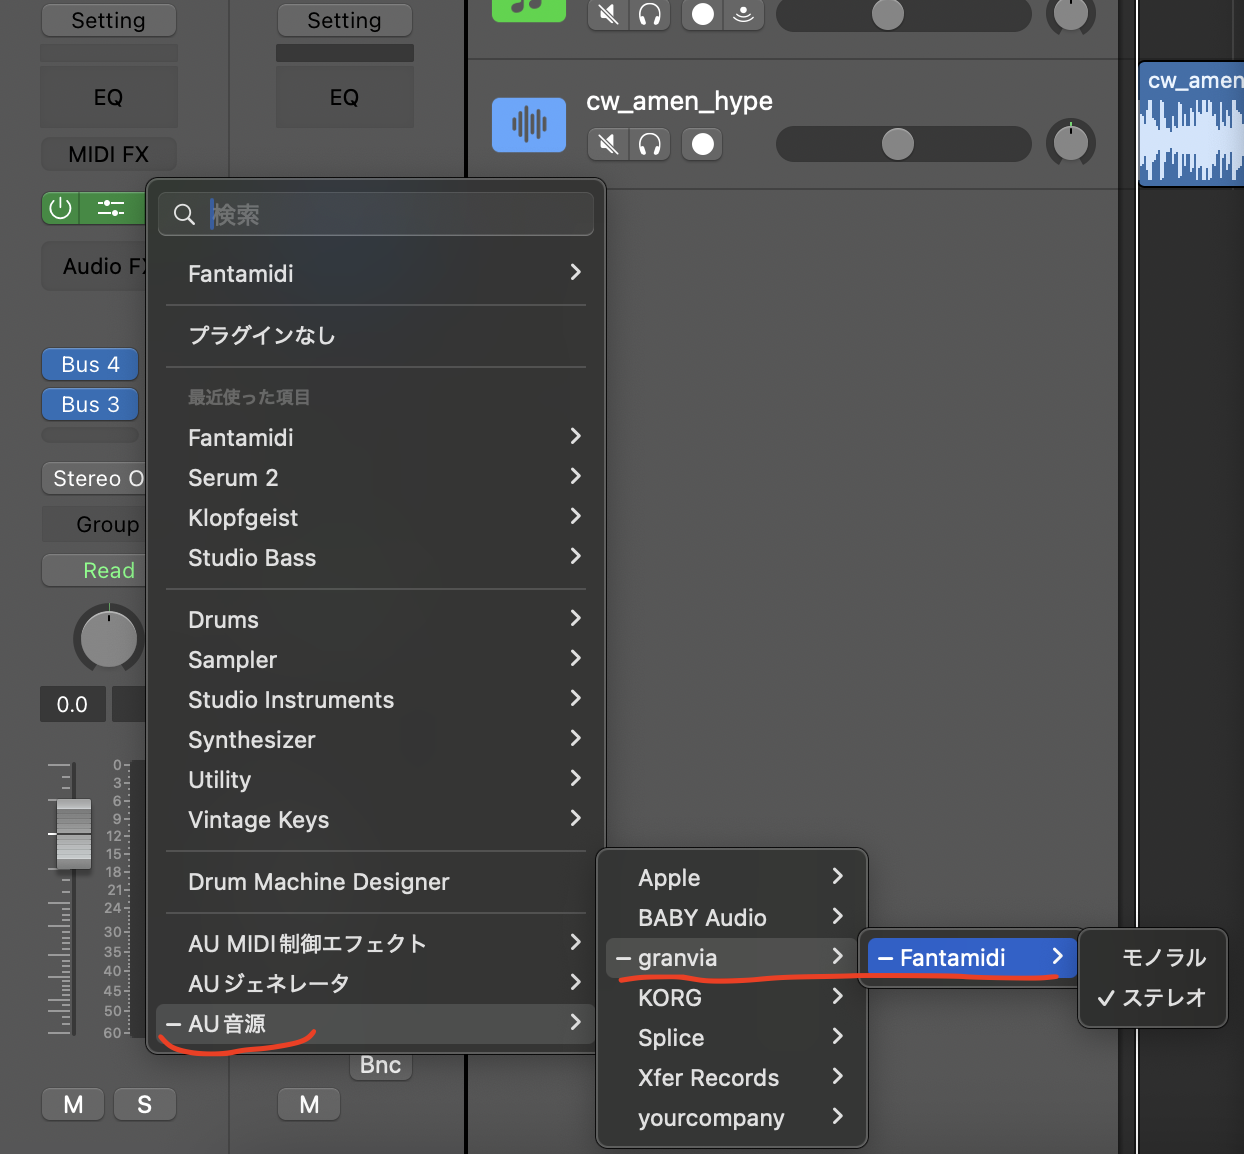
Task: Click the pan knob on cw_amen_hype track
Action: click(x=1070, y=142)
